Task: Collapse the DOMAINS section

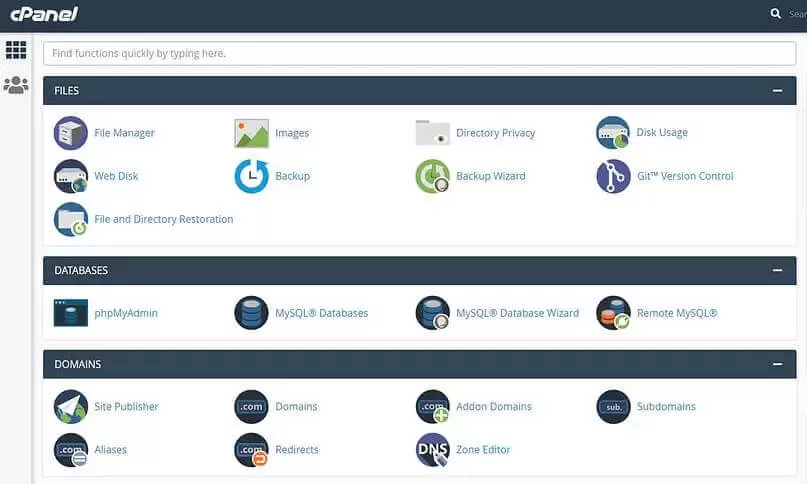Action: pos(777,364)
